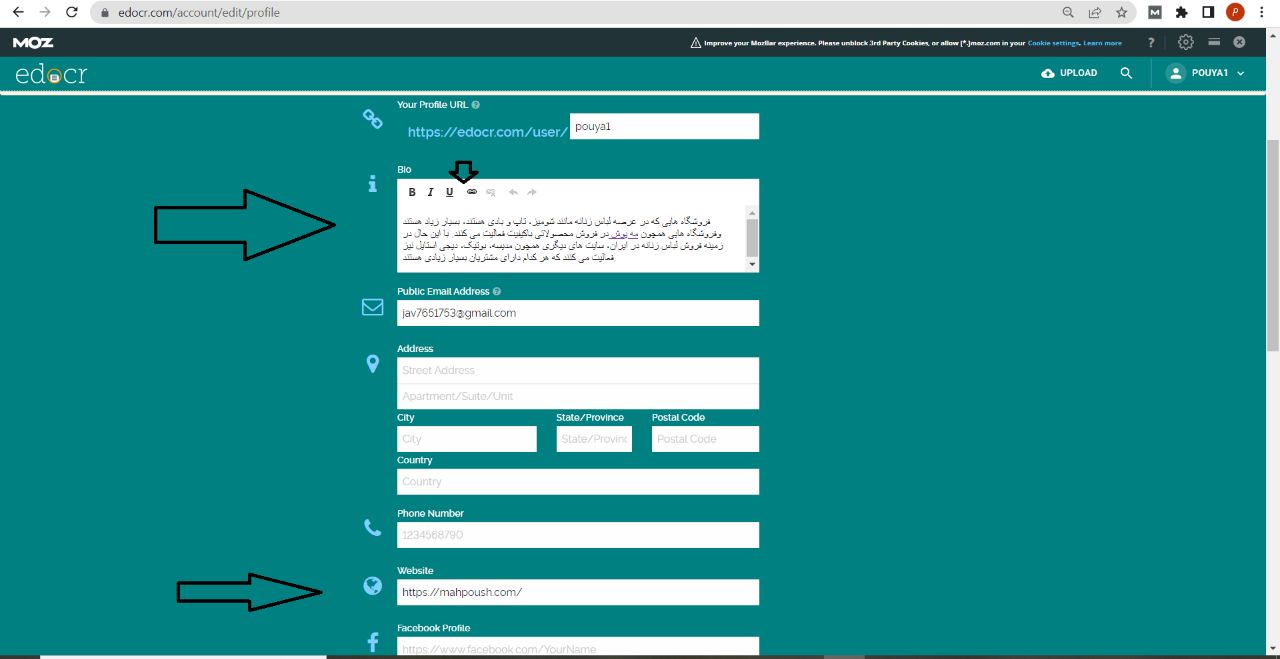The height and width of the screenshot is (659, 1280).
Task: Apply italic formatting in the Bio editor
Action: (430, 192)
